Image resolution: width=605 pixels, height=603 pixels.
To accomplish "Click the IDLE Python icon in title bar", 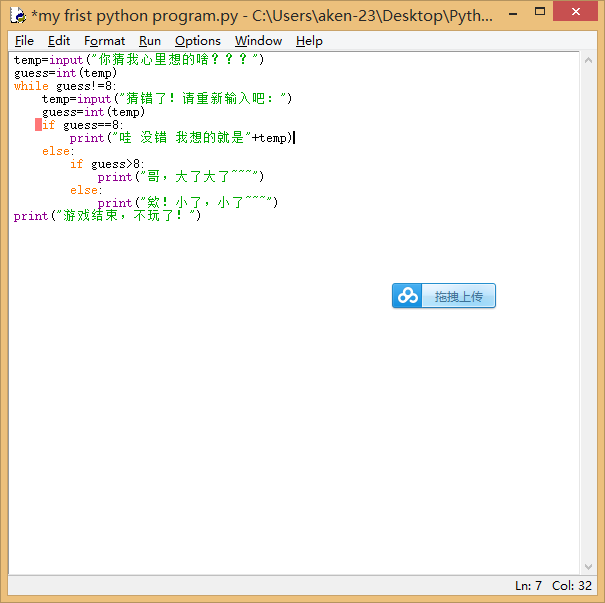I will 17,16.
